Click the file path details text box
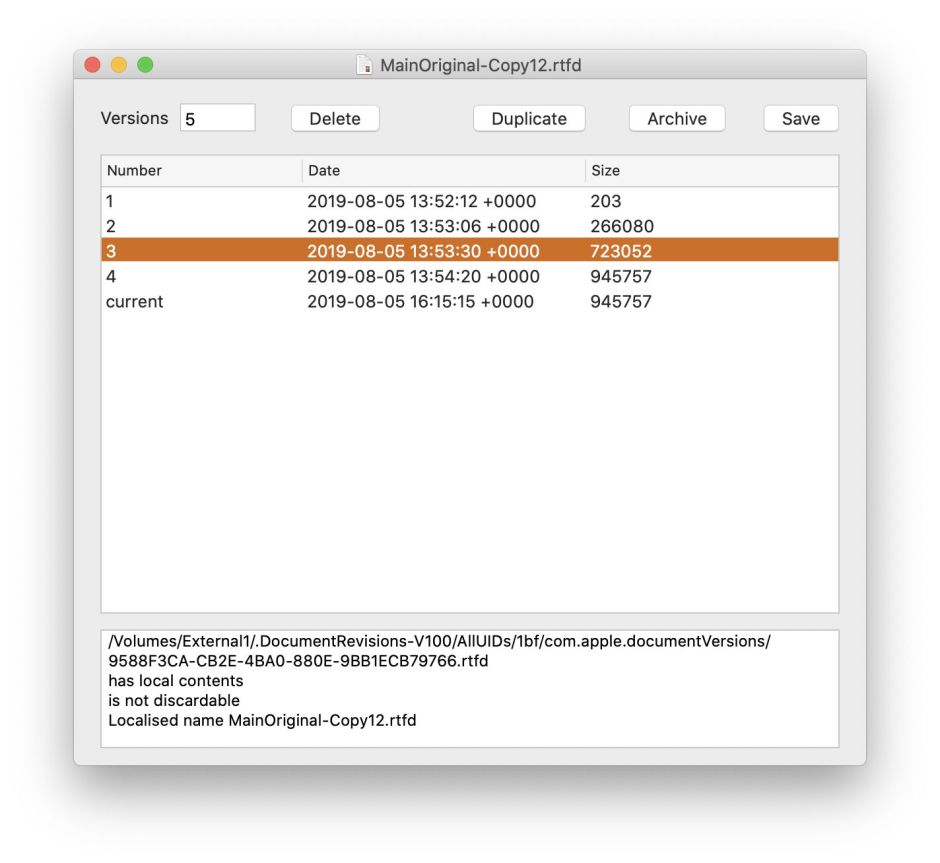This screenshot has height=863, width=940. [x=469, y=688]
